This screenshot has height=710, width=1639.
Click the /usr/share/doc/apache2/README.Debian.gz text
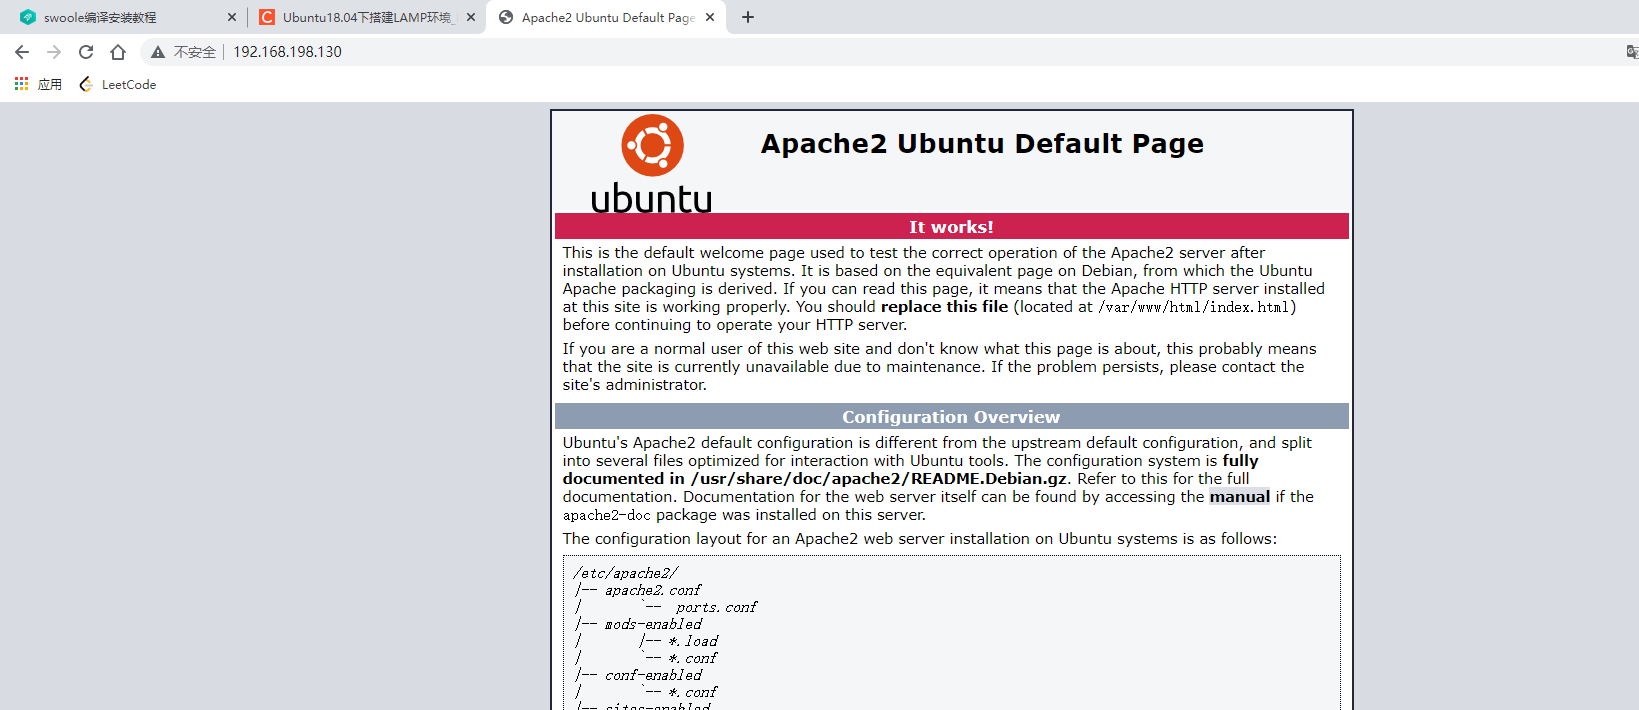tap(879, 479)
